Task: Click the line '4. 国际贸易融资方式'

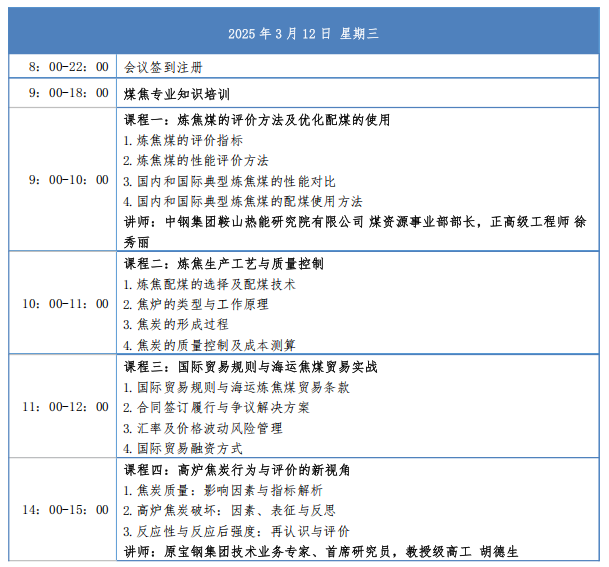Action: pos(183,449)
